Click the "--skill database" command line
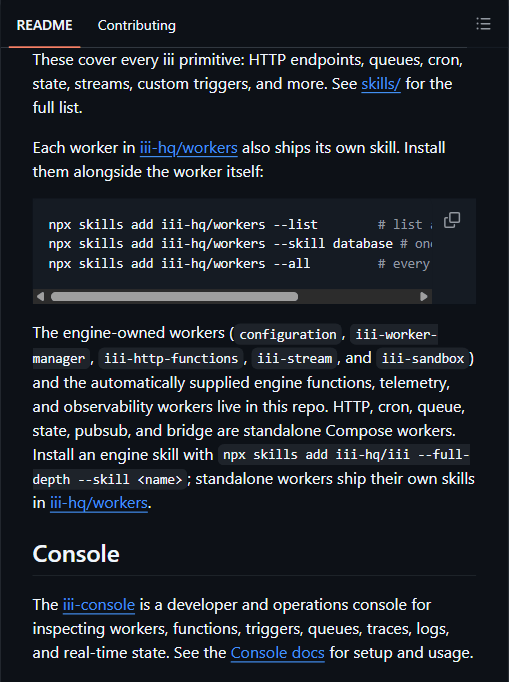Screen dimensions: 509x682 tap(221, 244)
